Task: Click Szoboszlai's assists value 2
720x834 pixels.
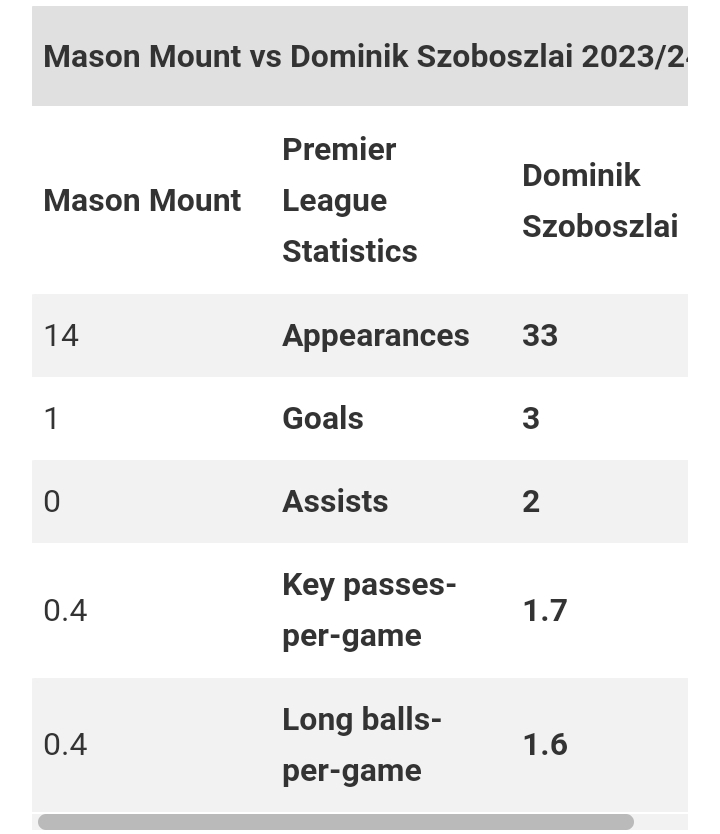Action: pos(531,502)
